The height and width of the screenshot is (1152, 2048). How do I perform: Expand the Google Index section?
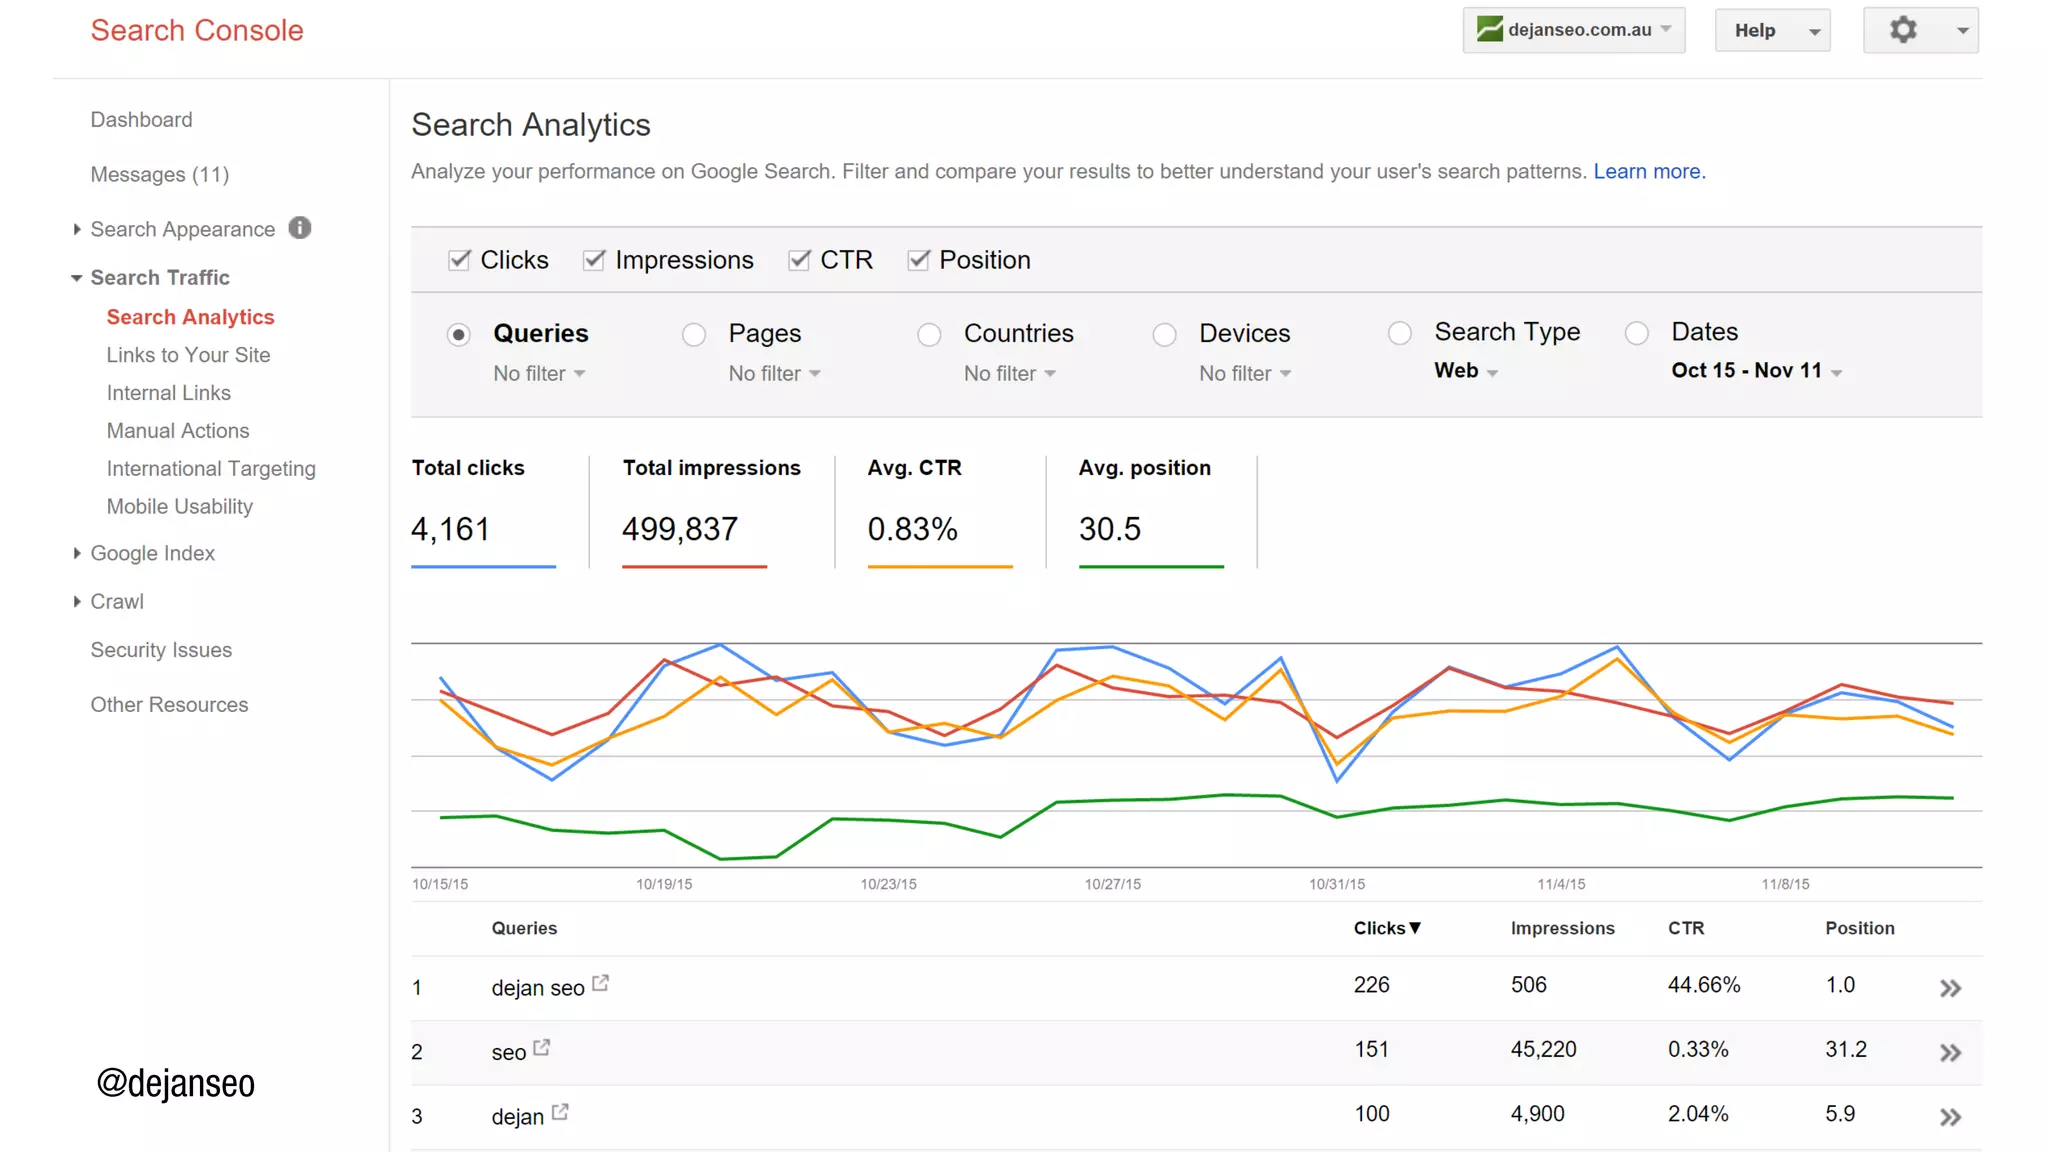152,553
